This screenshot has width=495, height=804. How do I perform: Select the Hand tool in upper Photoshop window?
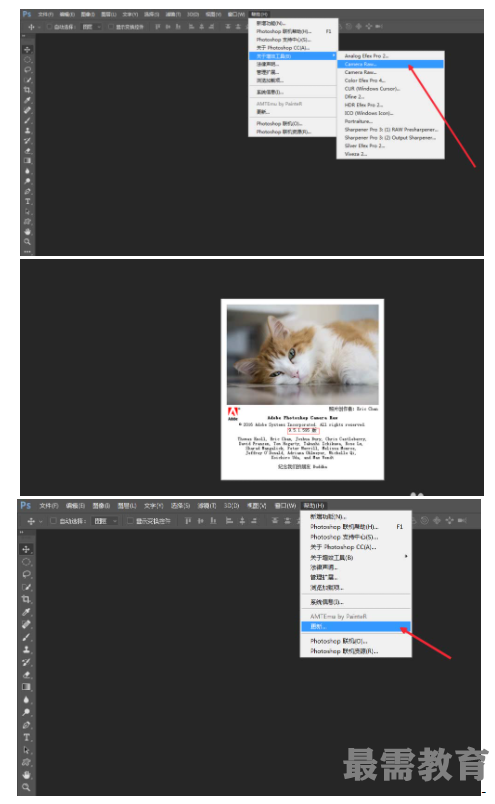[x=27, y=231]
